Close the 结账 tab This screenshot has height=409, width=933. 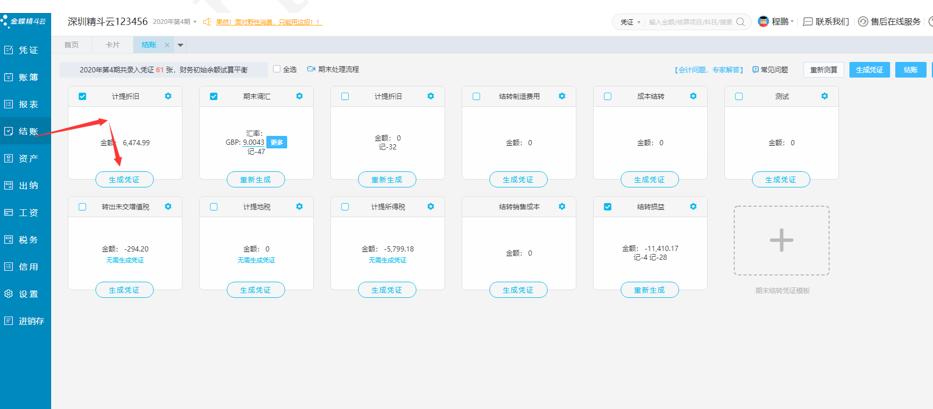point(167,45)
